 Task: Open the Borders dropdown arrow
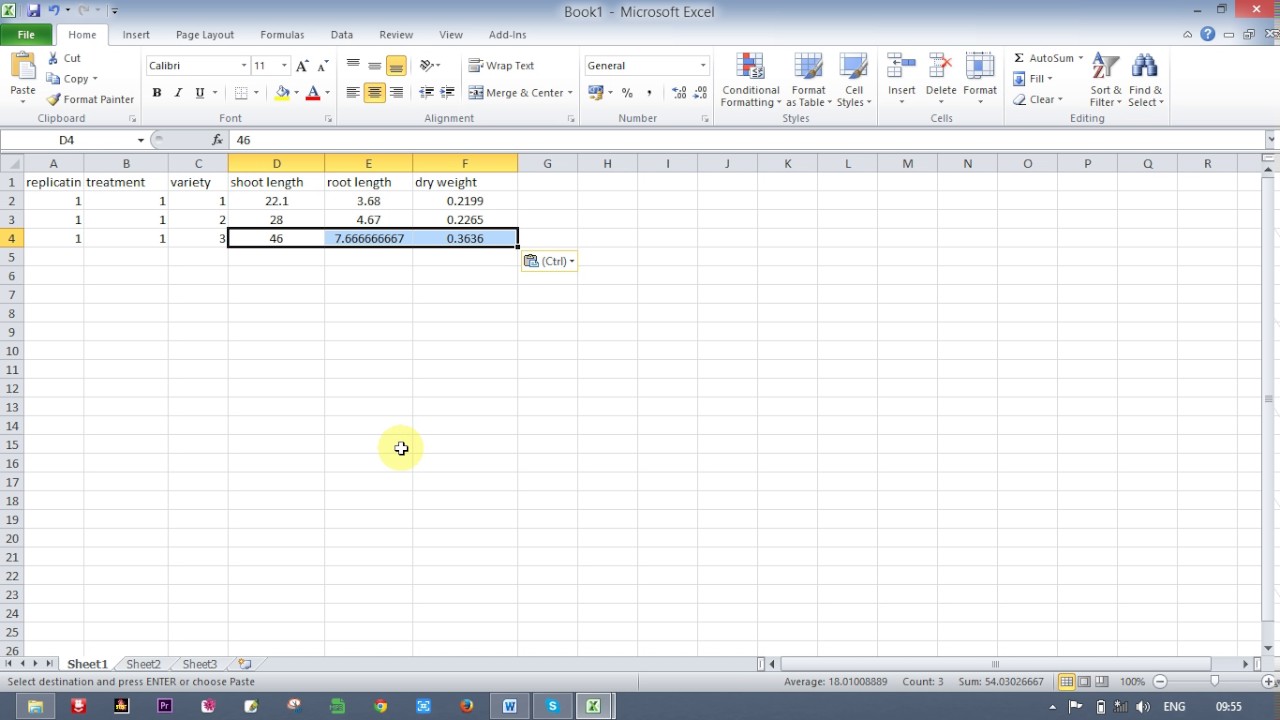click(x=256, y=93)
